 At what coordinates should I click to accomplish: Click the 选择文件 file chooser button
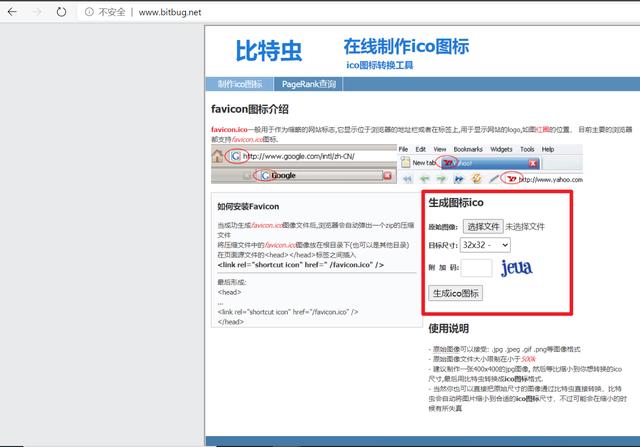pyautogui.click(x=483, y=227)
